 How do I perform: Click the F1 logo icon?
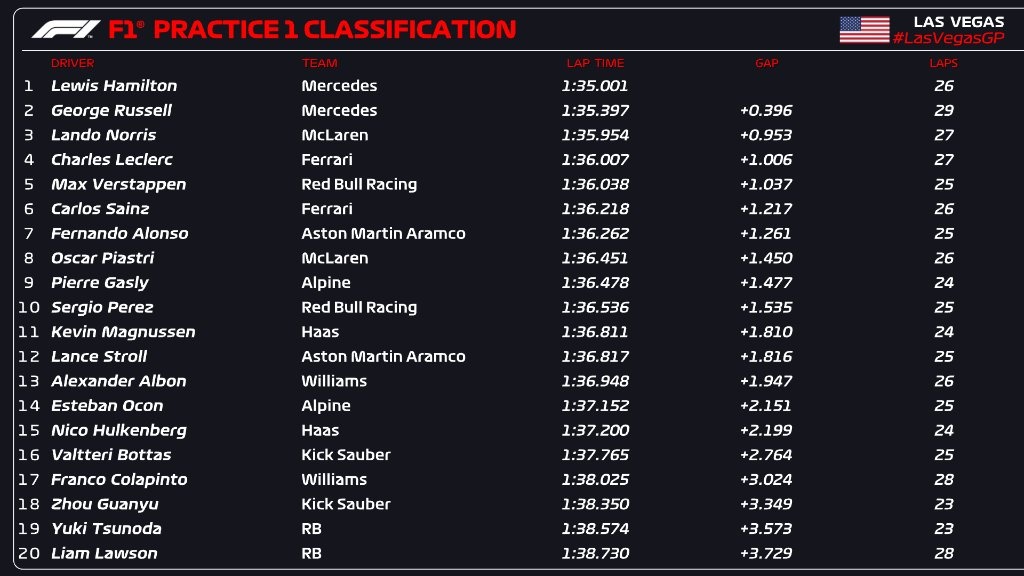click(65, 29)
